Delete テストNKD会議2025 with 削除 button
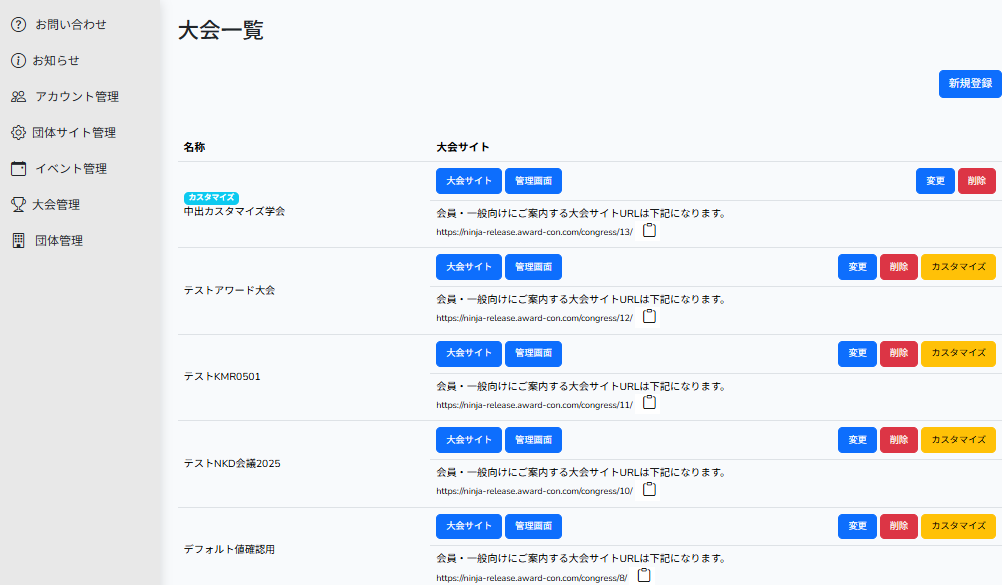The width and height of the screenshot is (1002, 585). [898, 440]
